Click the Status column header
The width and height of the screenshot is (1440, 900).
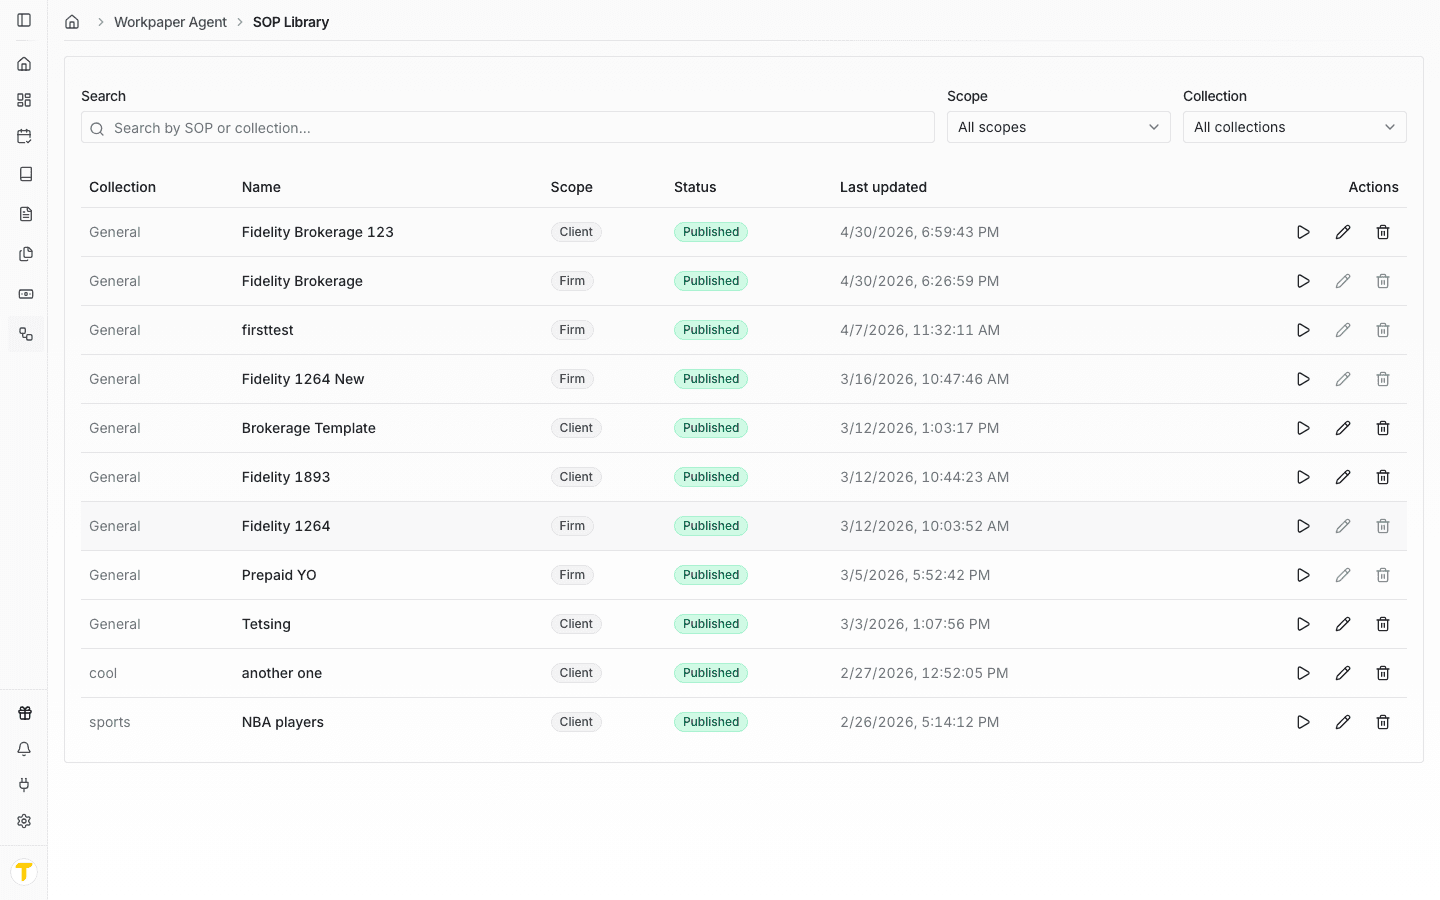pos(695,187)
